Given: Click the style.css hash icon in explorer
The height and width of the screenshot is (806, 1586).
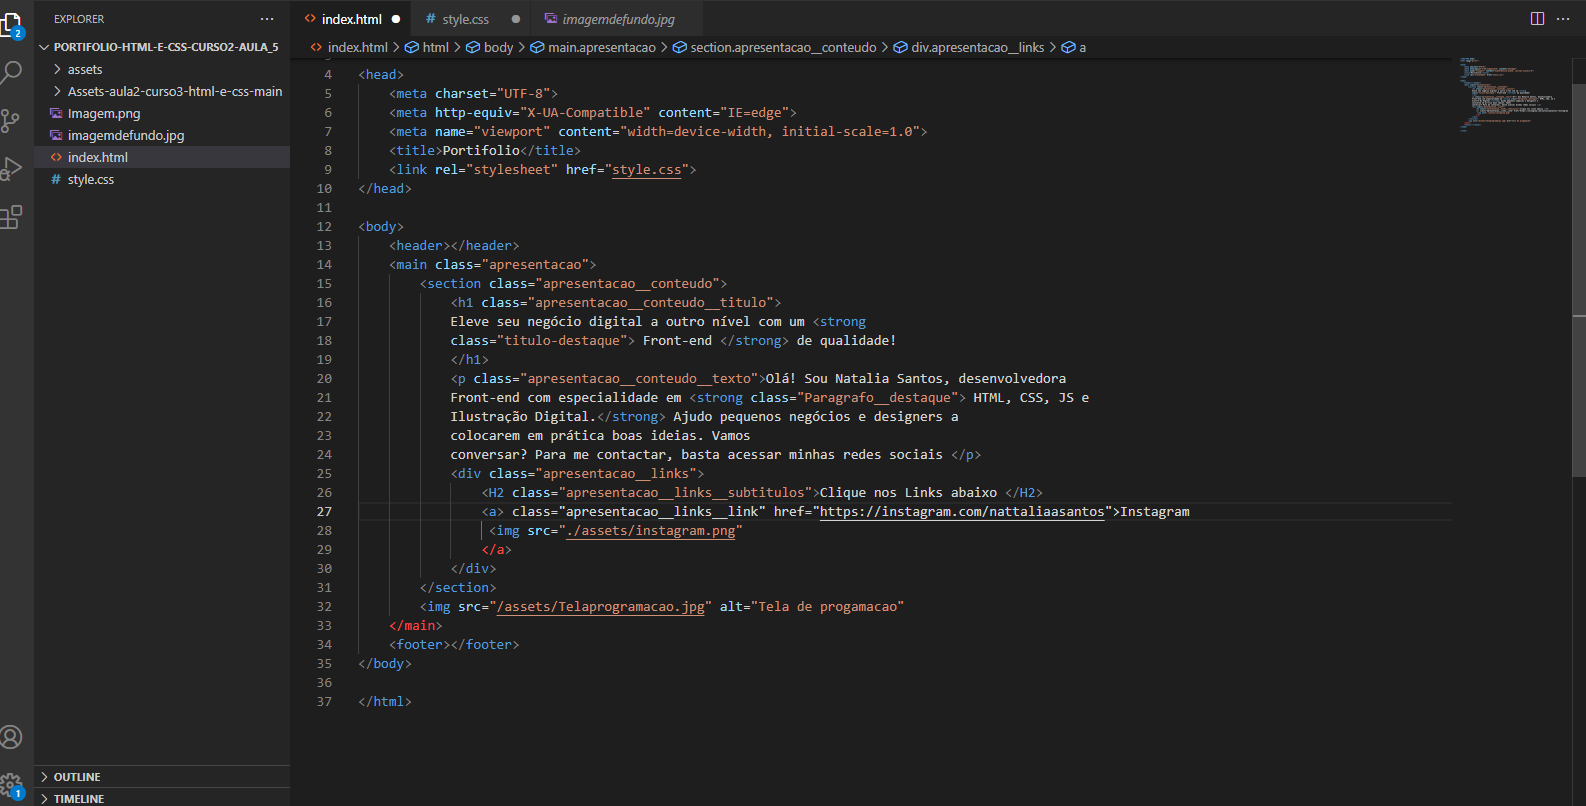Looking at the screenshot, I should tap(56, 179).
